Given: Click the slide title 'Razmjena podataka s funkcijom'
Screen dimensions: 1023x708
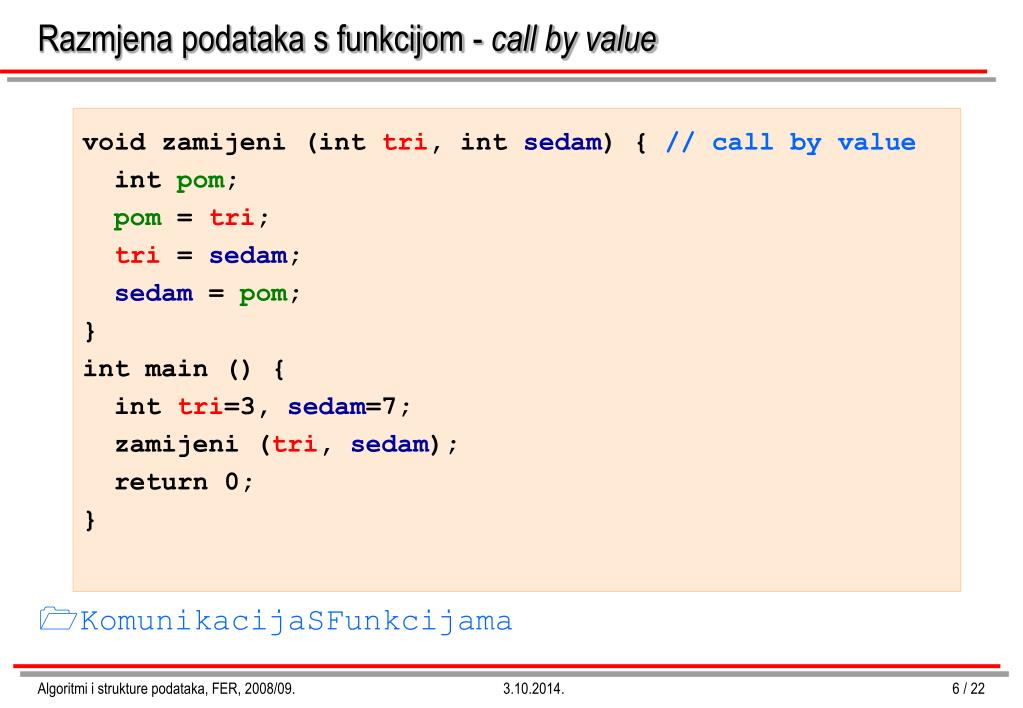Looking at the screenshot, I should pos(251,39).
